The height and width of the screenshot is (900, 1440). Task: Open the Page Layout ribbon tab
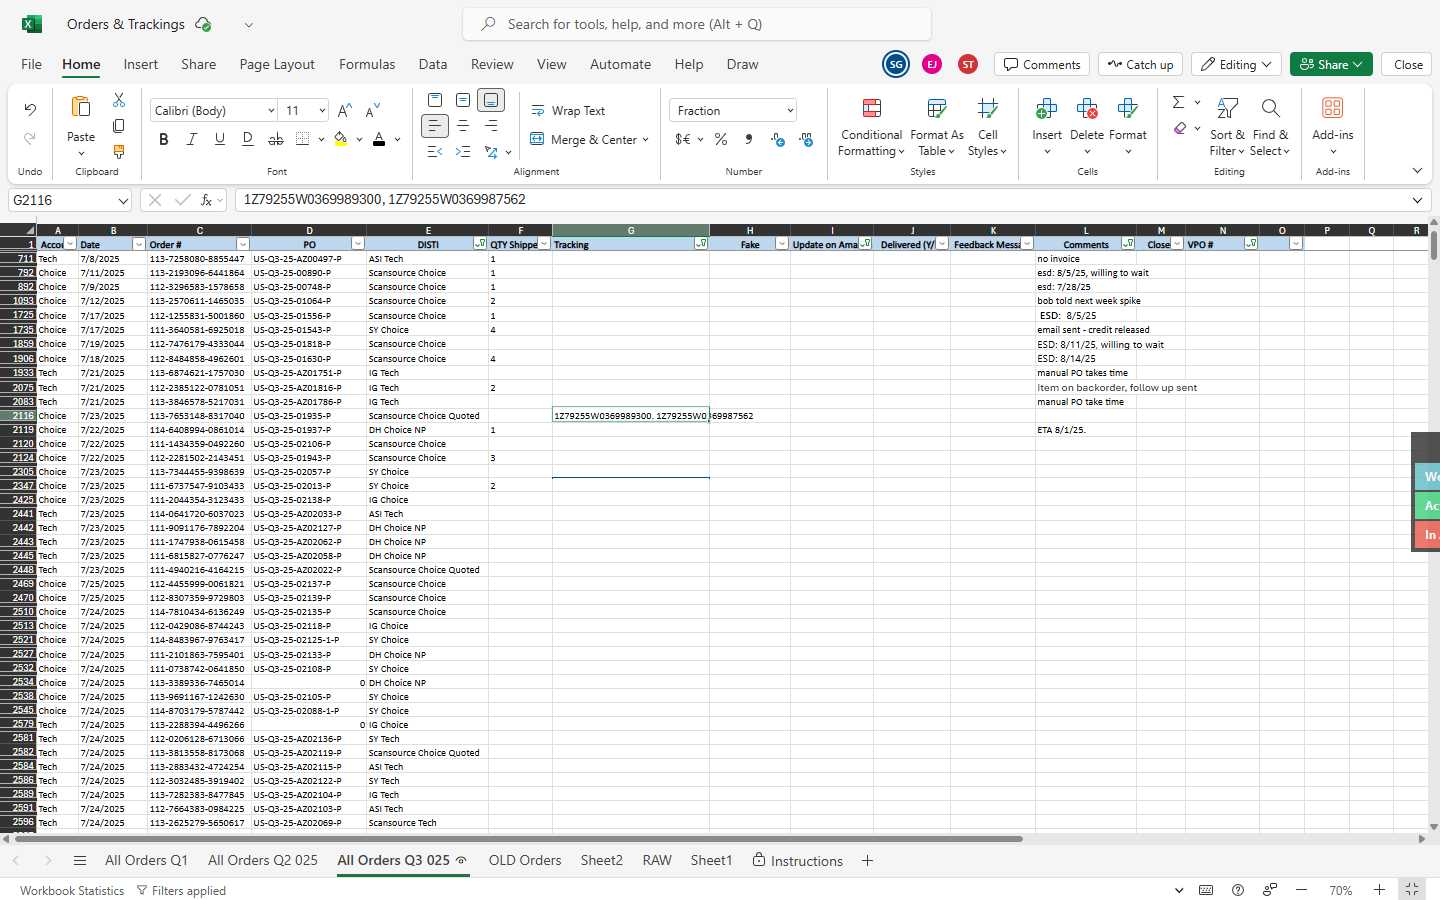277,64
